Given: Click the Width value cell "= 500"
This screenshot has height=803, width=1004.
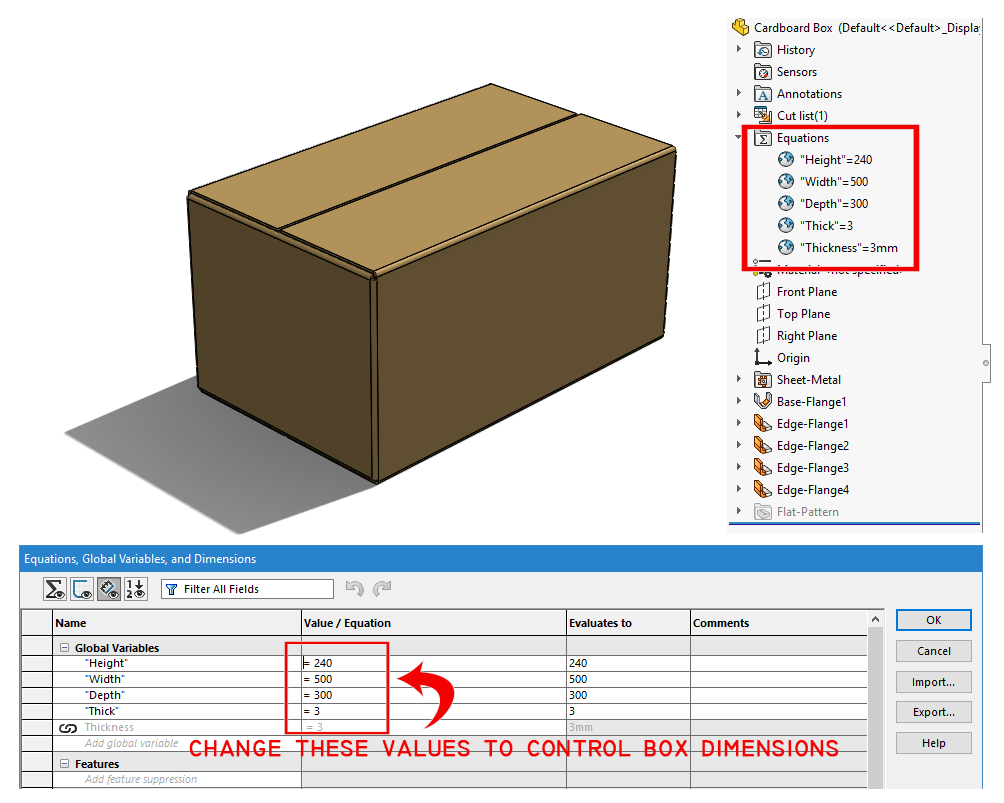Looking at the screenshot, I should point(433,679).
